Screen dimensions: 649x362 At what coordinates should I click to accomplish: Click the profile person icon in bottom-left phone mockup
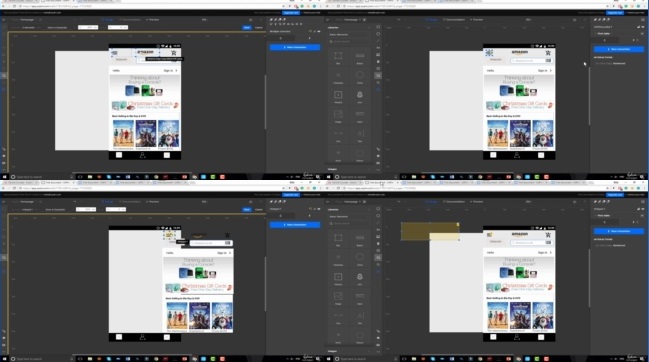coord(142,337)
